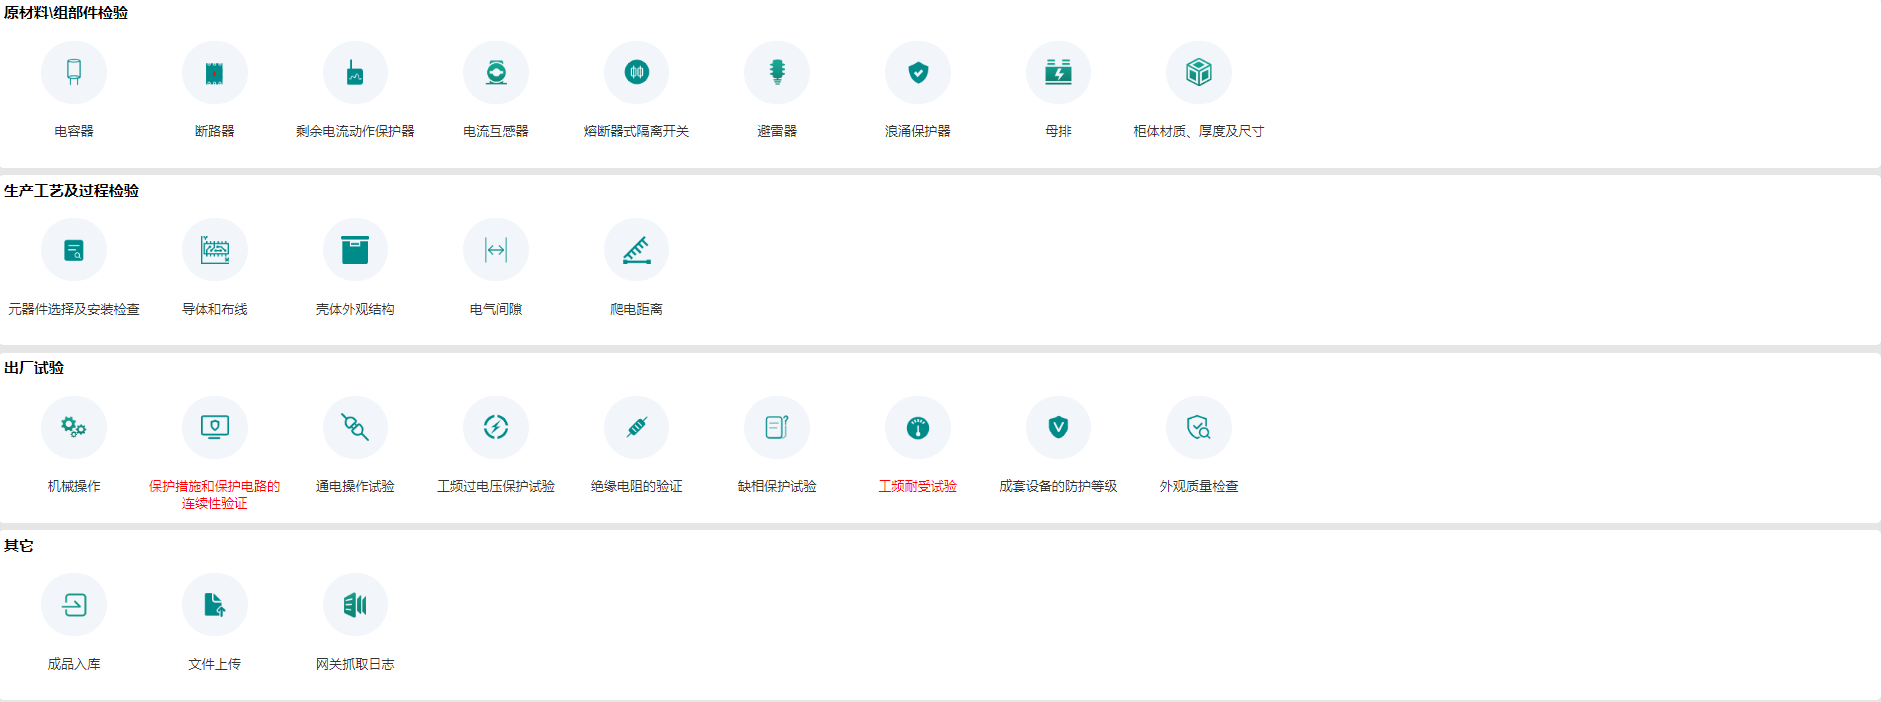
Task: Open the 通电操作试验 icon
Action: 355,428
